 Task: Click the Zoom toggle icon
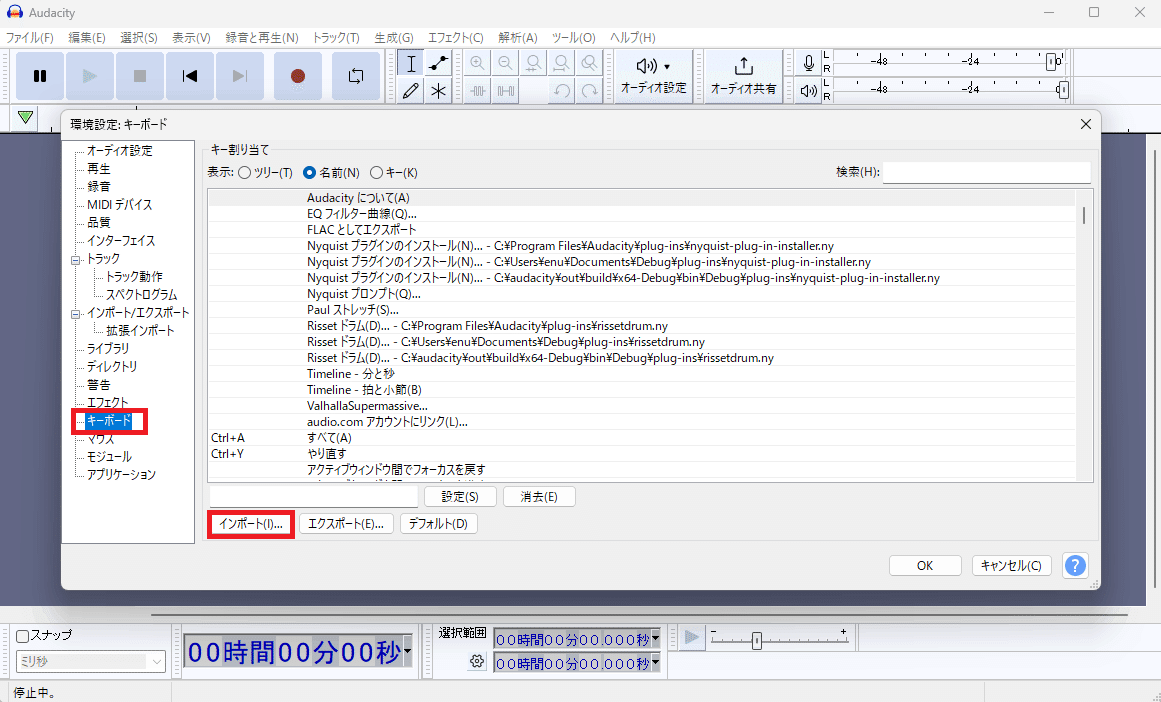pyautogui.click(x=589, y=64)
